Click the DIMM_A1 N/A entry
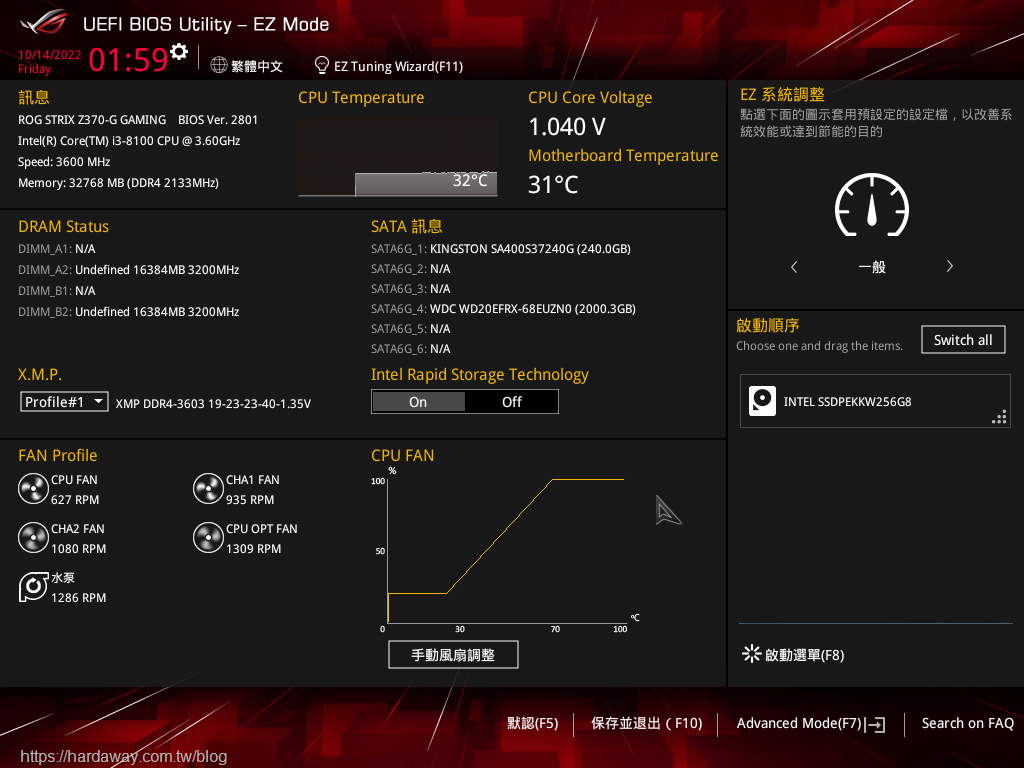1024x768 pixels. [57, 249]
